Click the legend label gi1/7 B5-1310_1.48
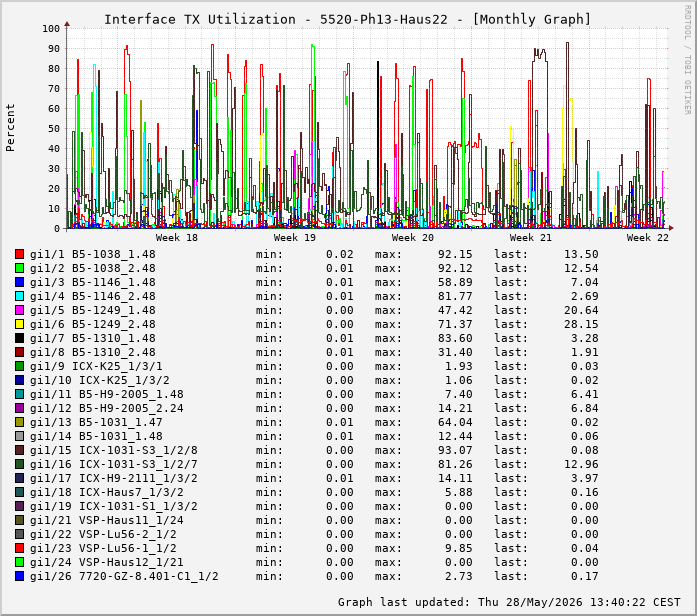This screenshot has height=616, width=697. tap(93, 338)
